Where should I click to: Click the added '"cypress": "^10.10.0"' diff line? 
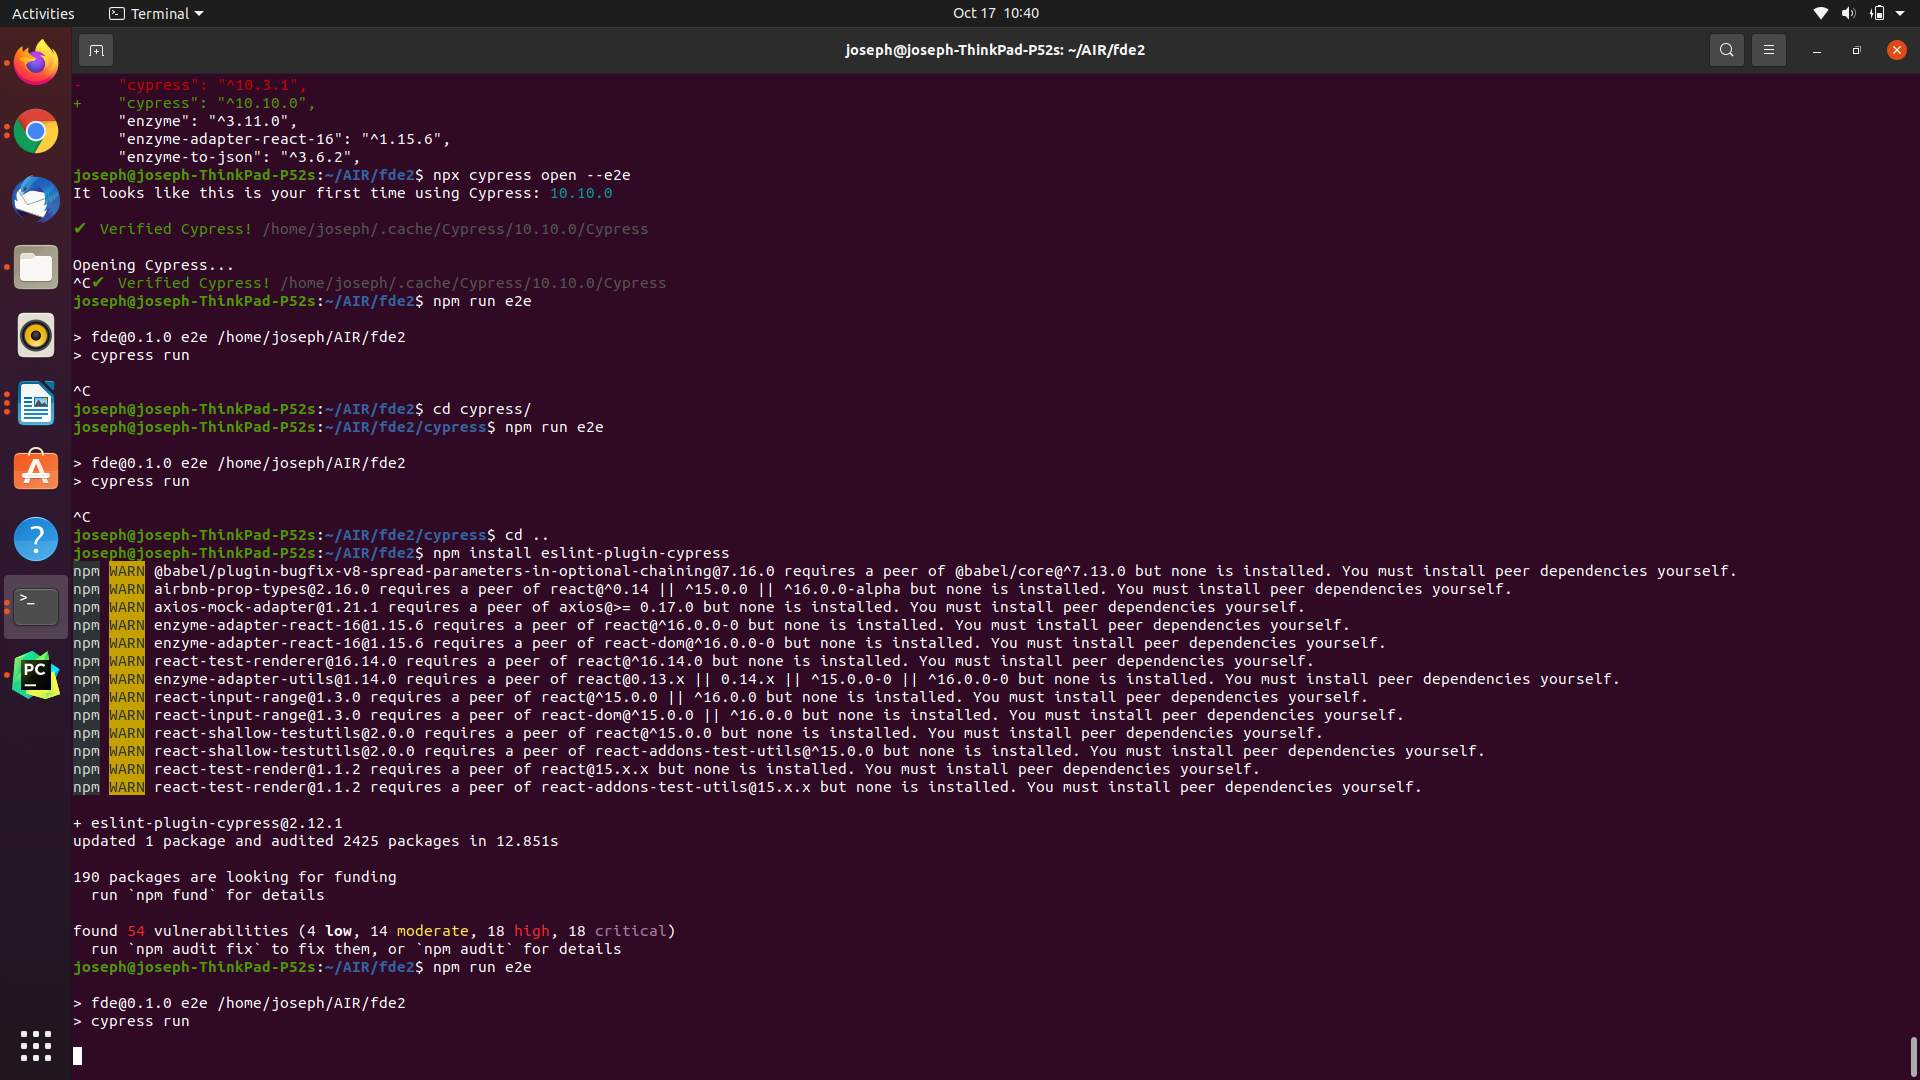coord(194,103)
